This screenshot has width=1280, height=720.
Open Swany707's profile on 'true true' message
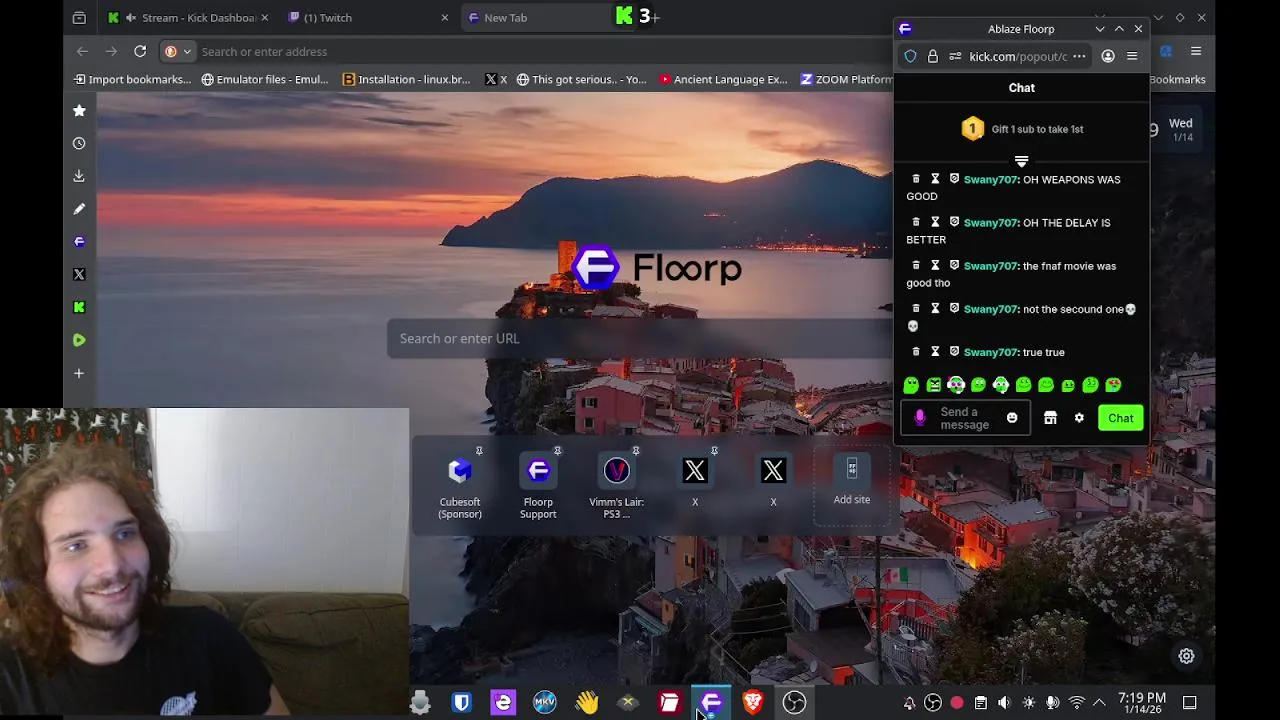tap(990, 352)
